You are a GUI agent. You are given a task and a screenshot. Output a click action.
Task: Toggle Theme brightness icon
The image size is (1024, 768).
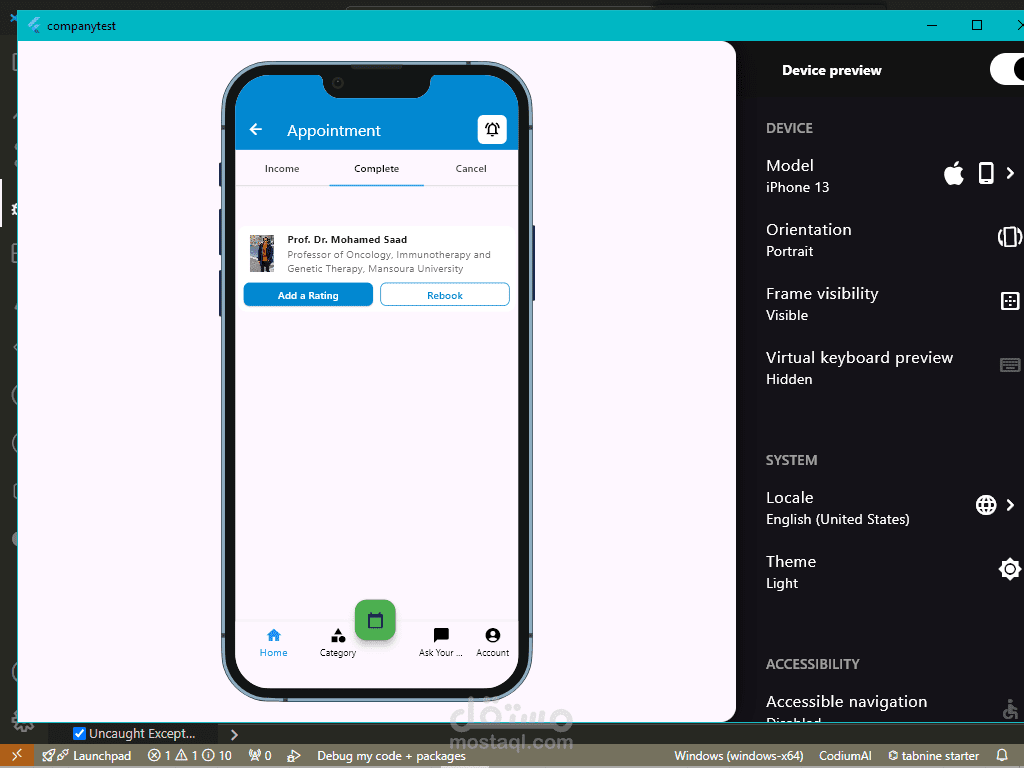click(x=1010, y=569)
